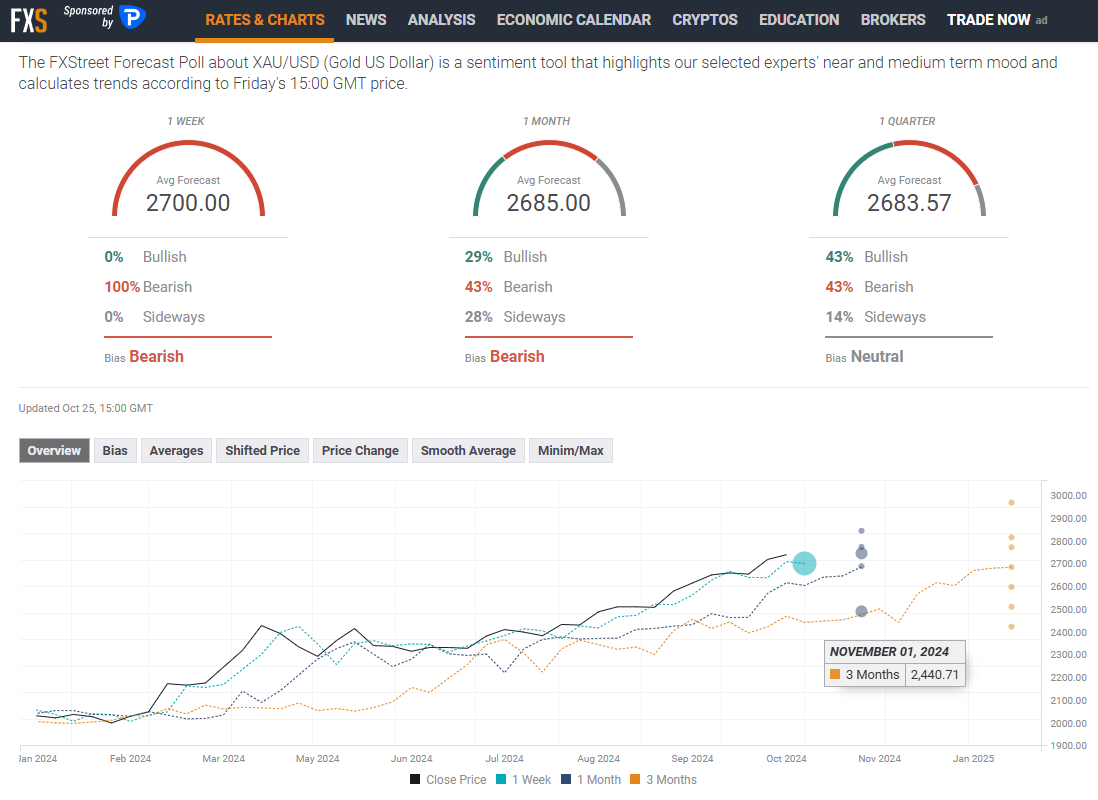Click the 1 Quarter Avg Forecast gauge
This screenshot has height=800, width=1098.
tap(908, 185)
